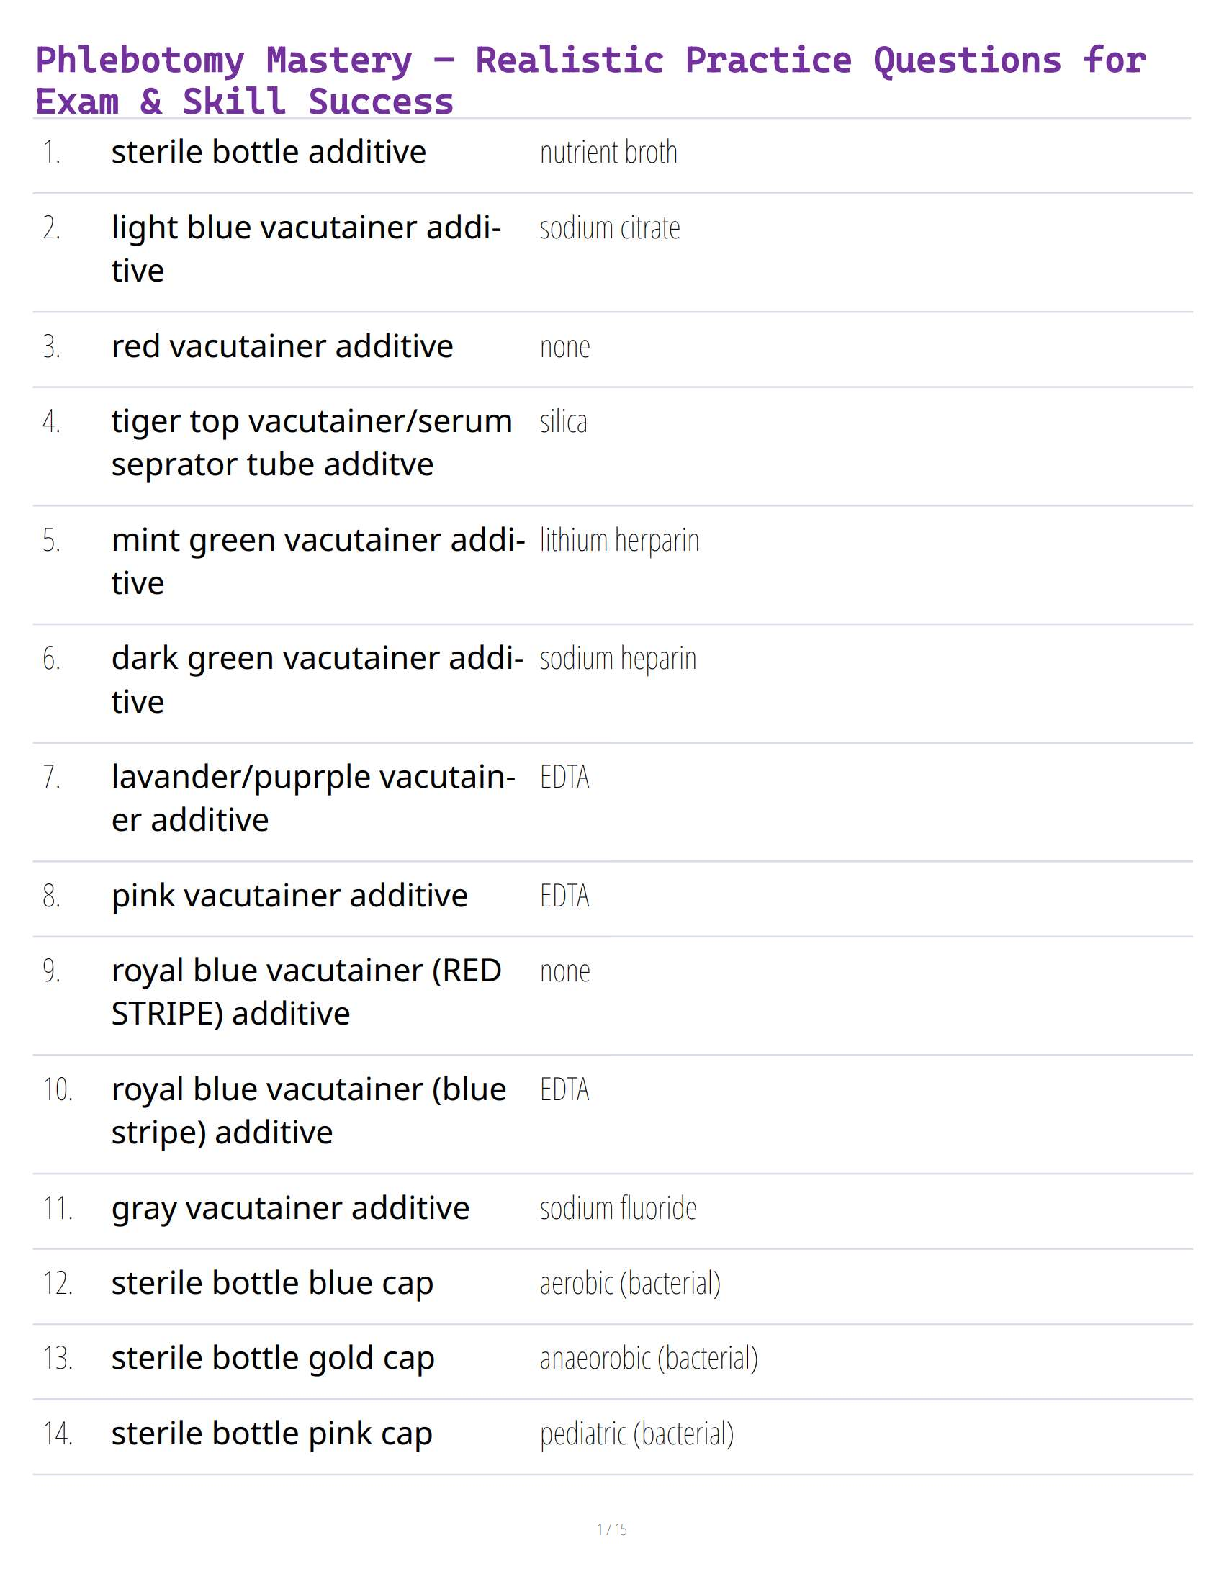The height and width of the screenshot is (1584, 1224).
Task: Click the "lithium herparin" answer
Action: 619,541
